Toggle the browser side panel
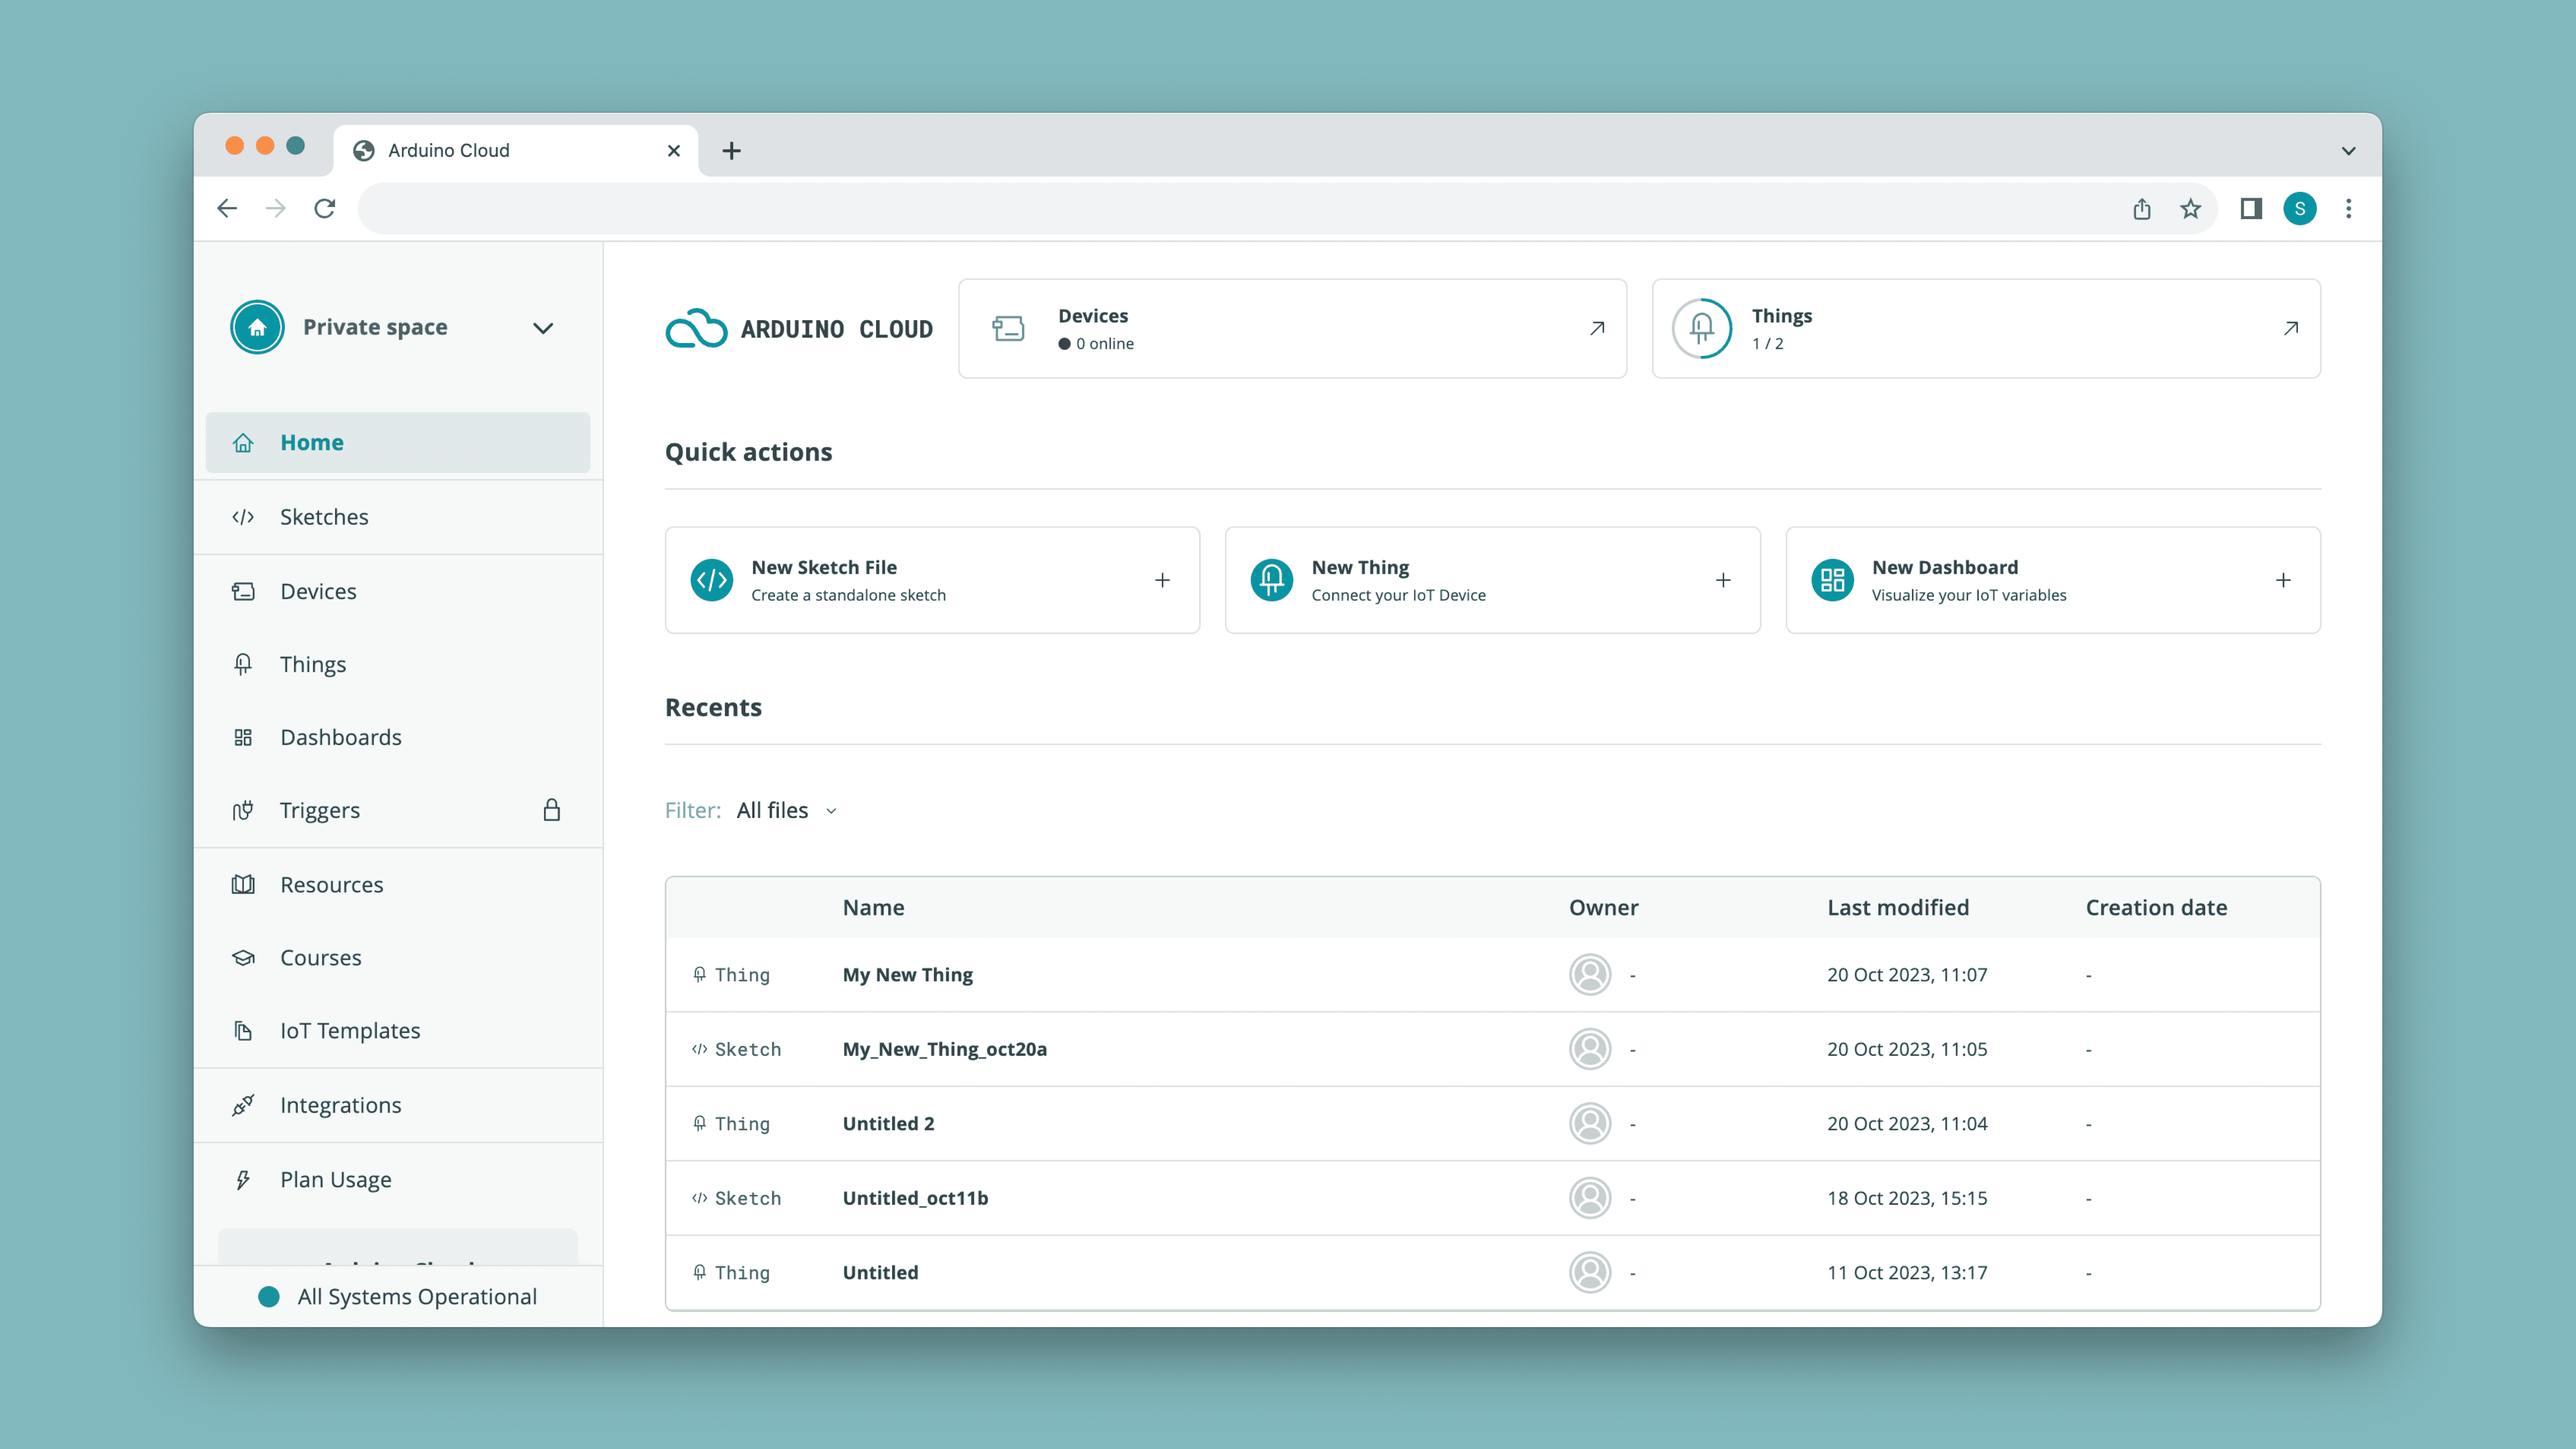The image size is (2576, 1449). tap(2251, 208)
